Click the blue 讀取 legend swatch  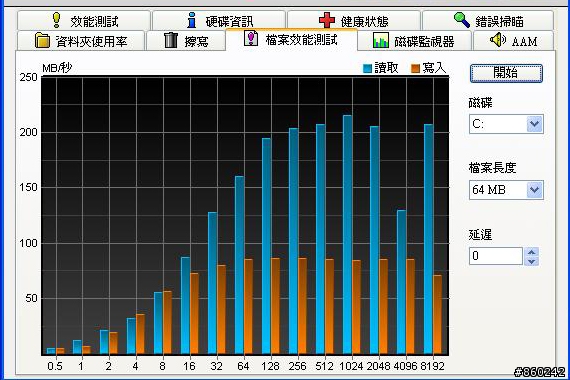point(368,68)
